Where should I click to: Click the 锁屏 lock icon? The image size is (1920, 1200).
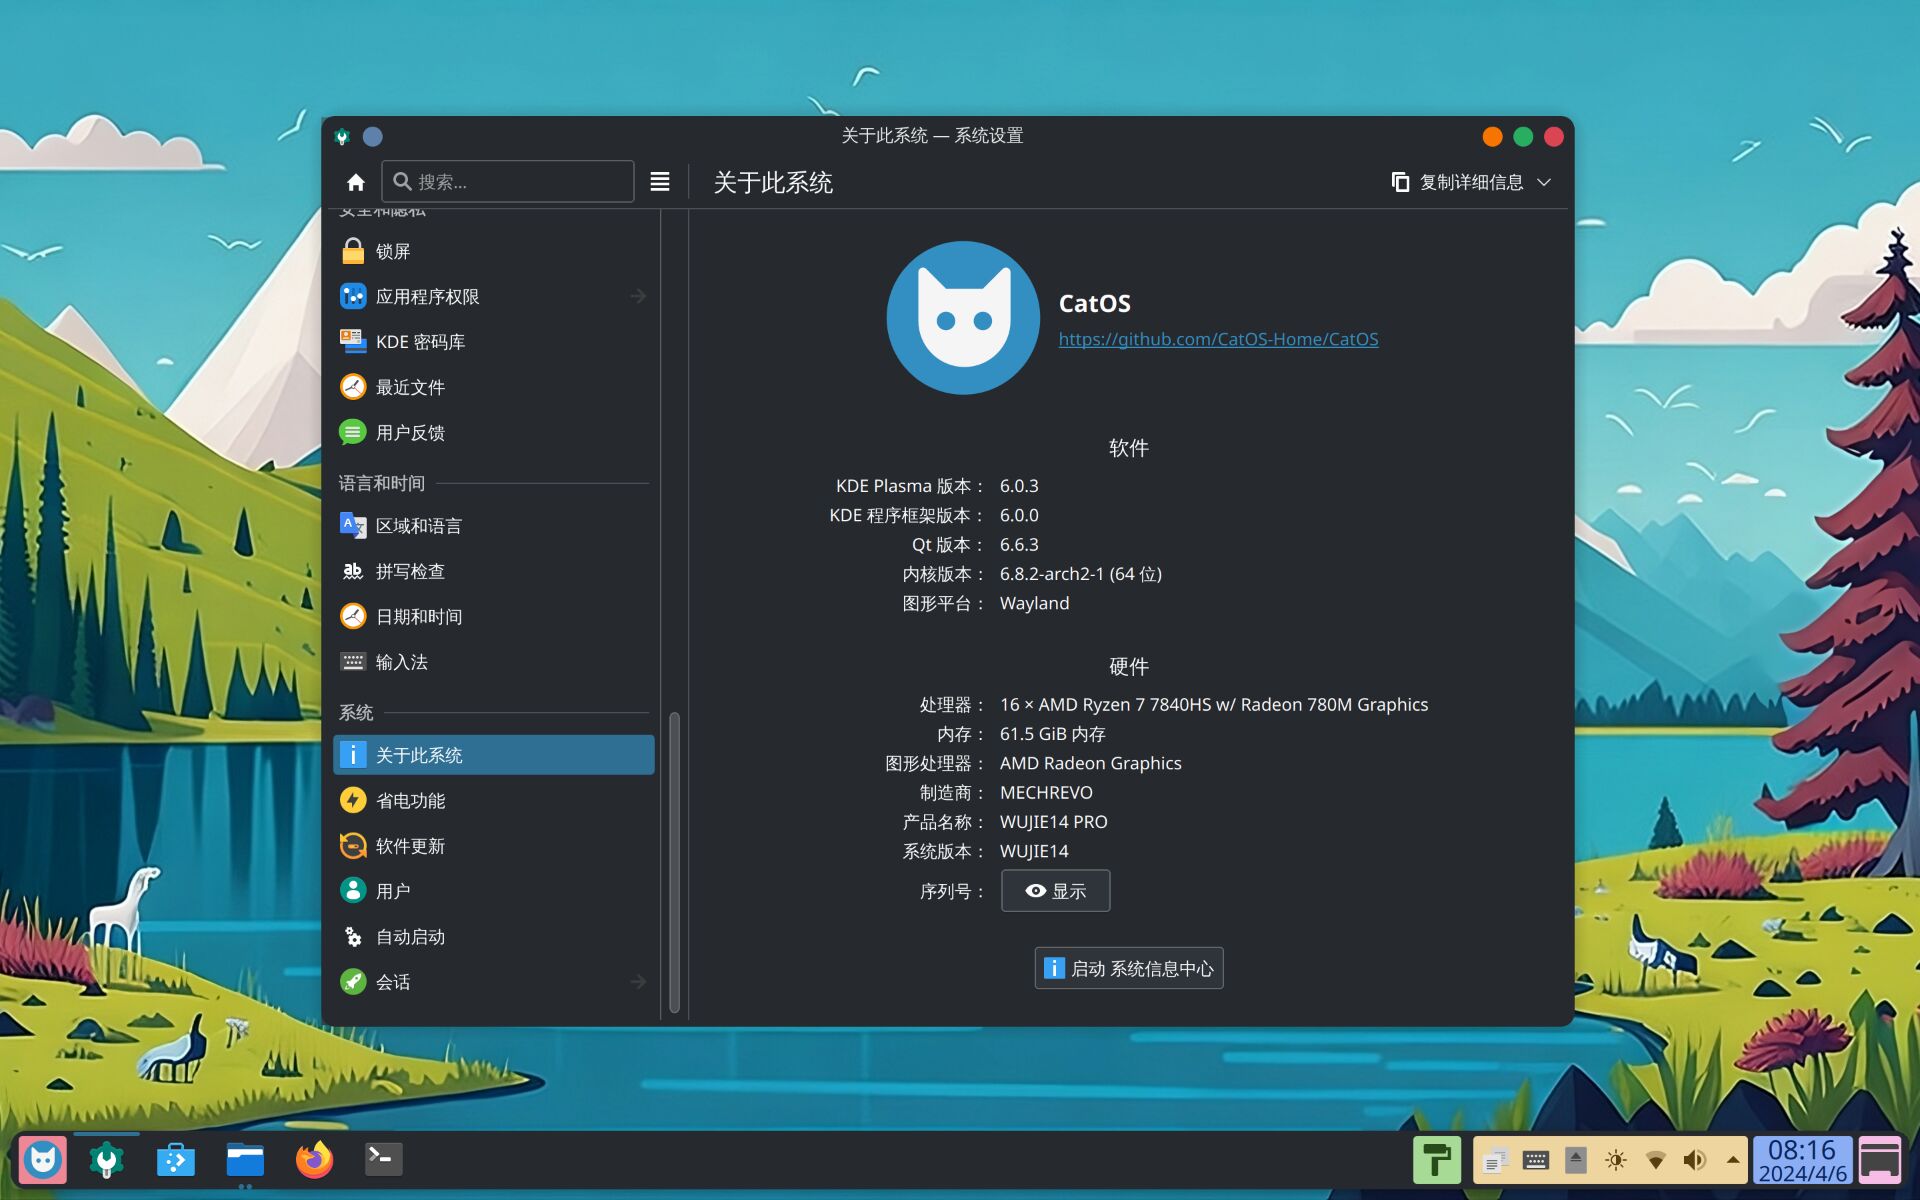(353, 251)
